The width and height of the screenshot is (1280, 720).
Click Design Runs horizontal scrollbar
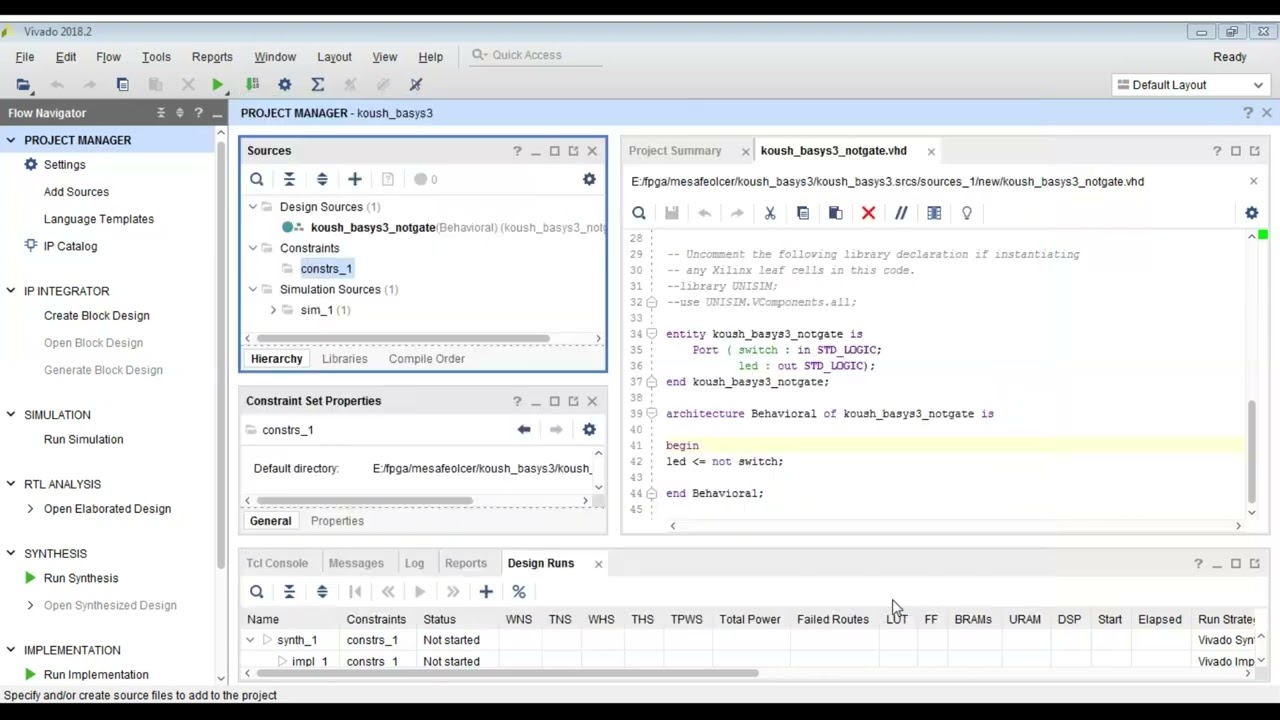pyautogui.click(x=508, y=673)
